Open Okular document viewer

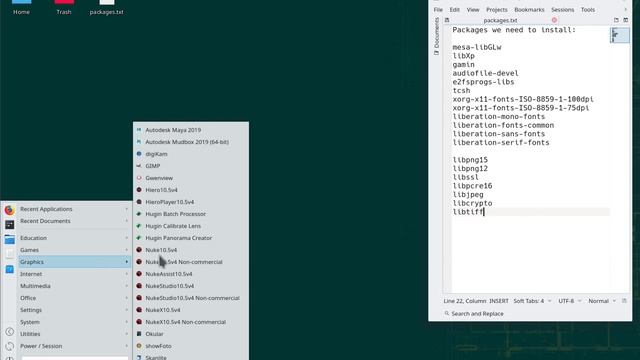(191, 334)
